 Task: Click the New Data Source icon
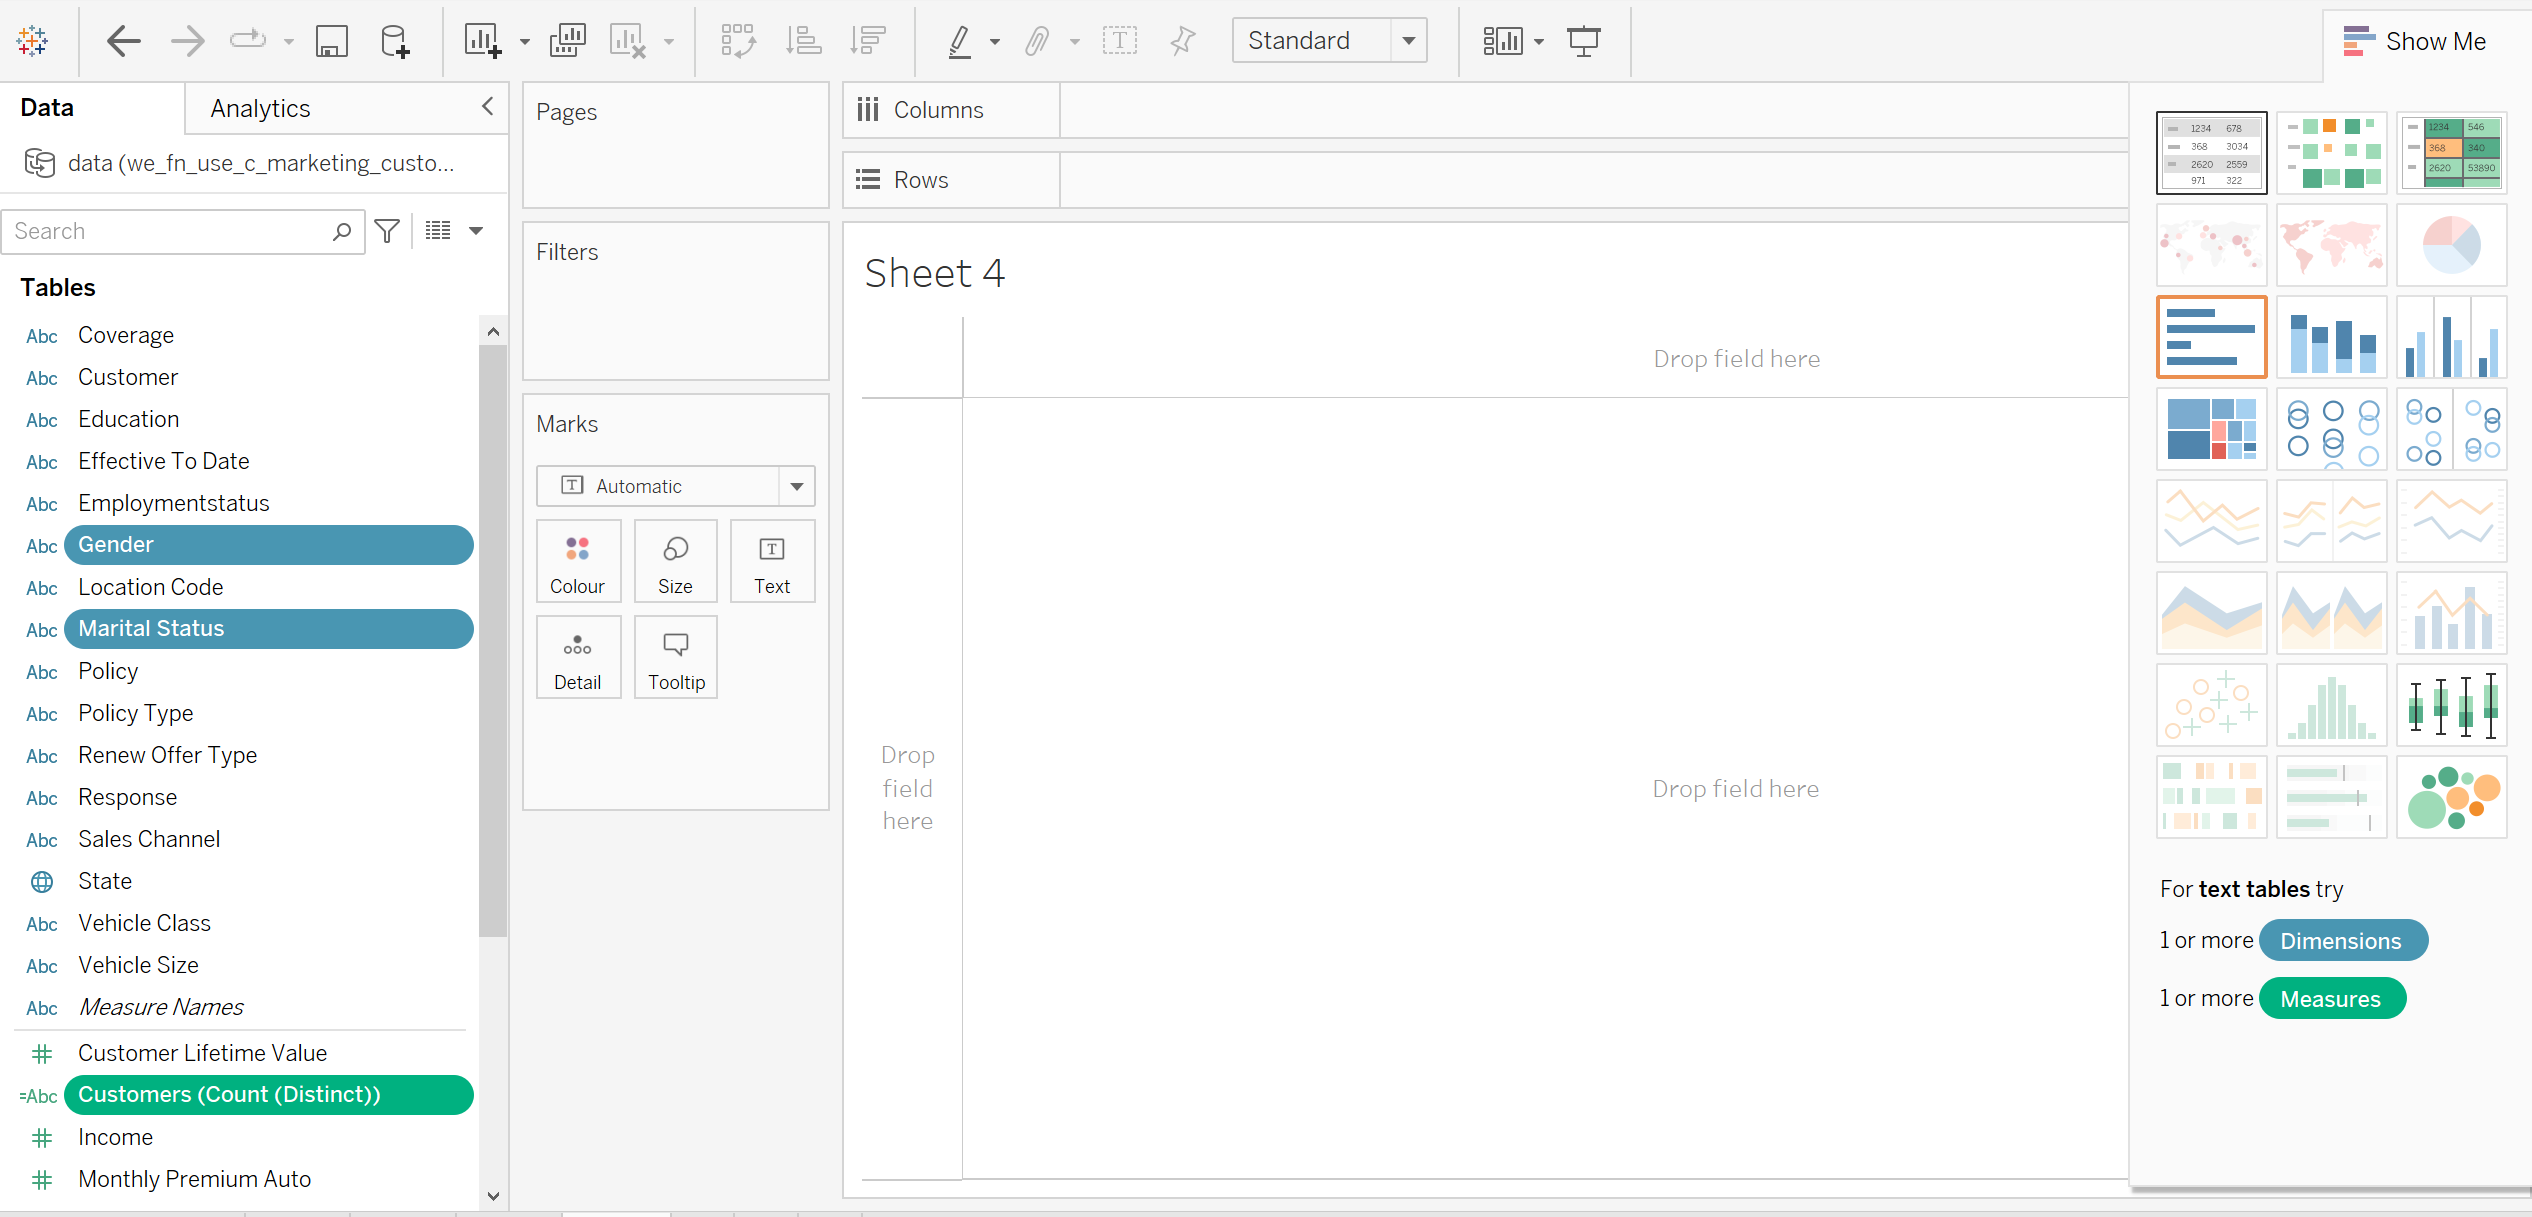point(394,41)
